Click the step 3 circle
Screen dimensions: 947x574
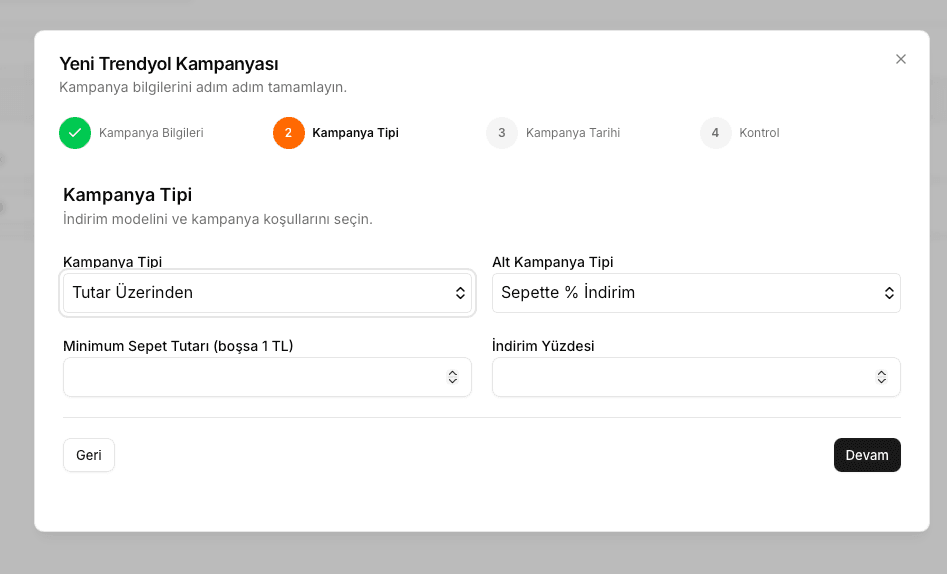pos(502,133)
